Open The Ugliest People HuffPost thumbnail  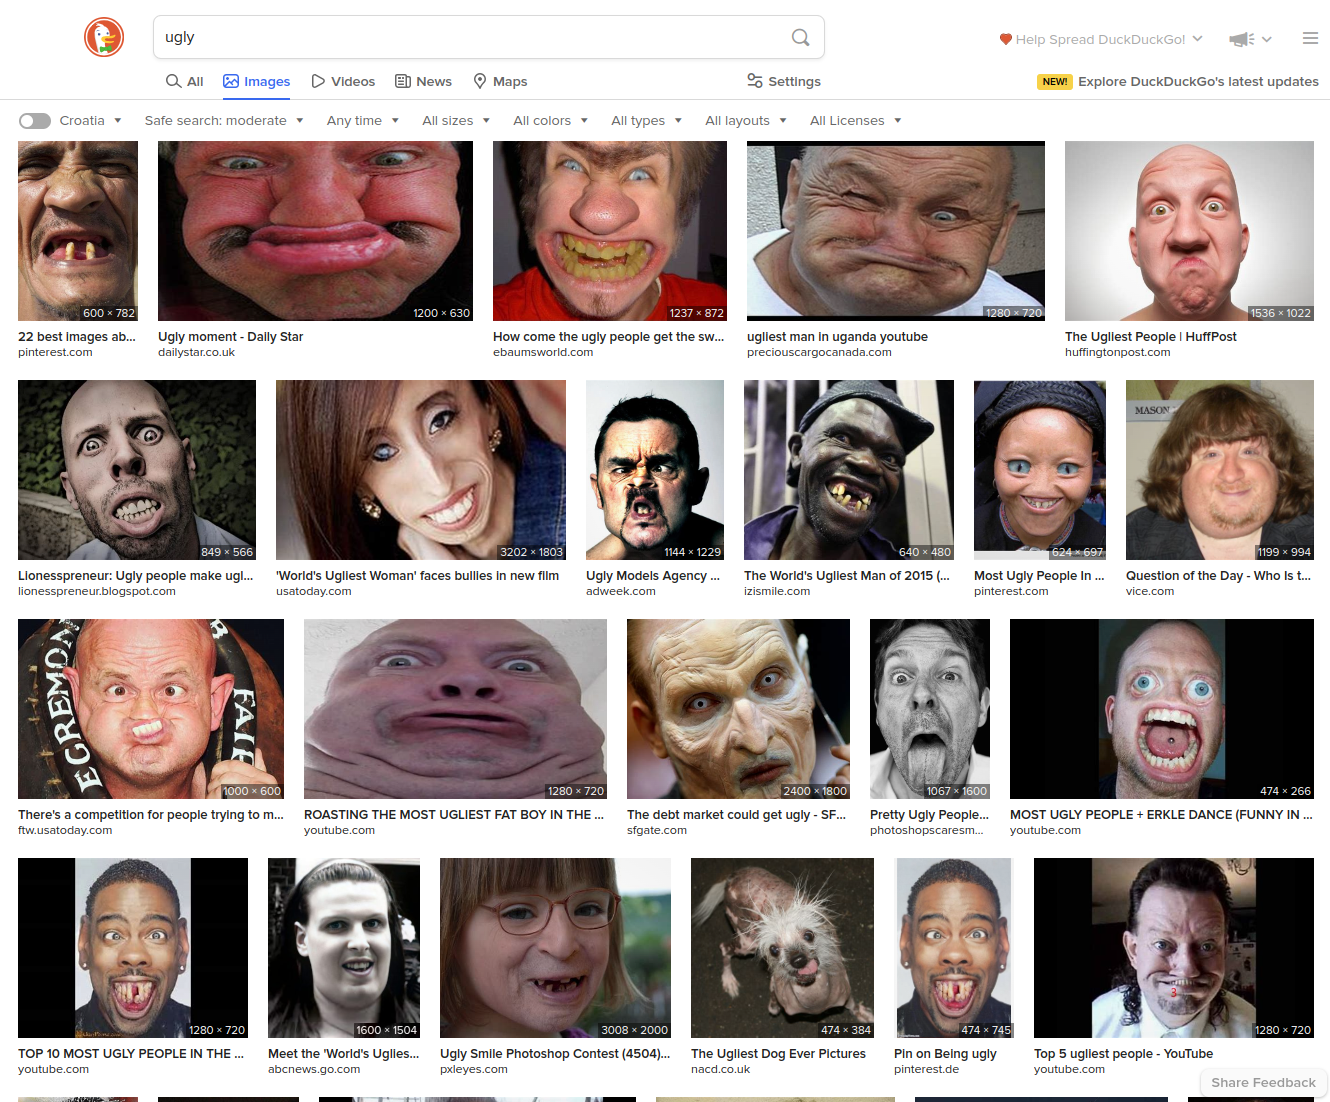tap(1189, 231)
